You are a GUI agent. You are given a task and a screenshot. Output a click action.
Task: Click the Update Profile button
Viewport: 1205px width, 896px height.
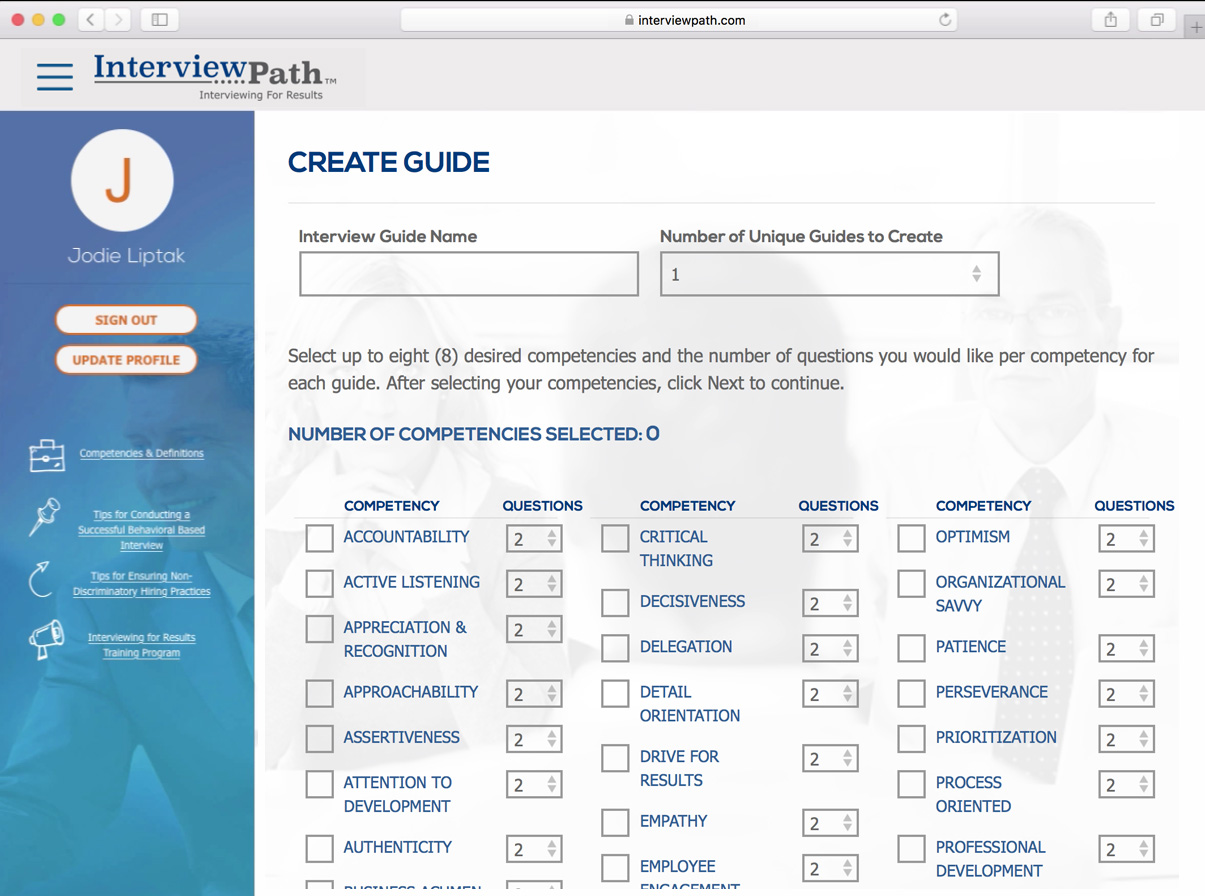pyautogui.click(x=126, y=360)
